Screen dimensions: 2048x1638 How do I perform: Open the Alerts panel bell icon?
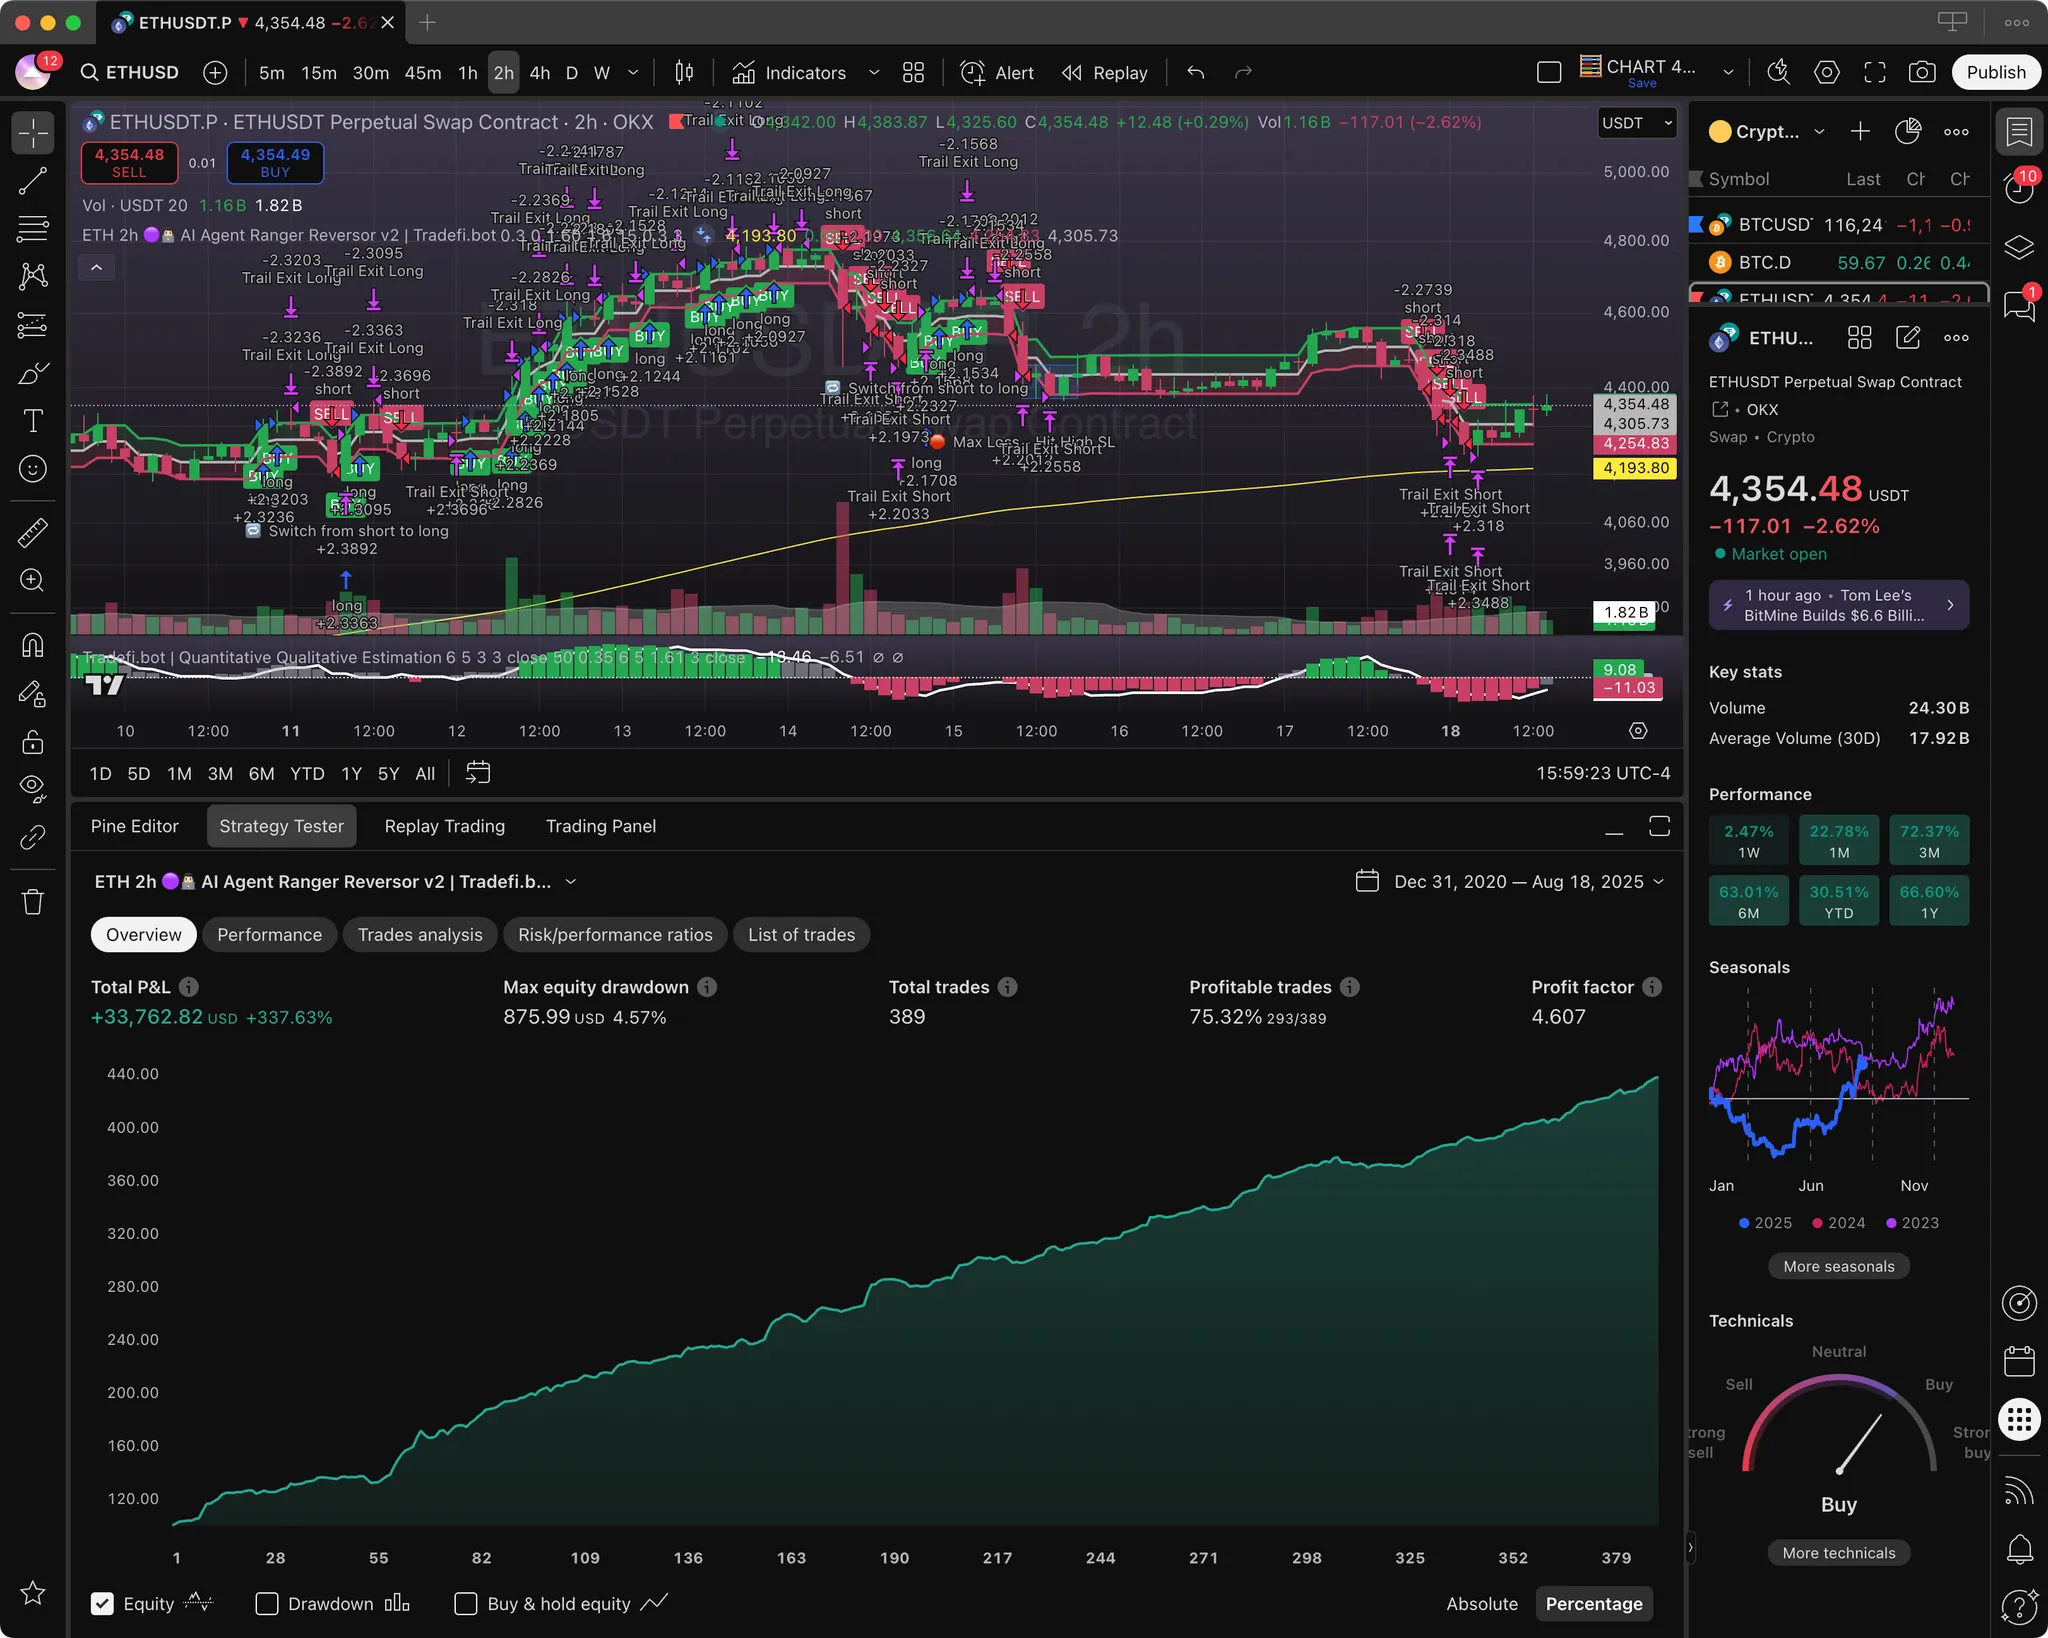[x=2019, y=1550]
